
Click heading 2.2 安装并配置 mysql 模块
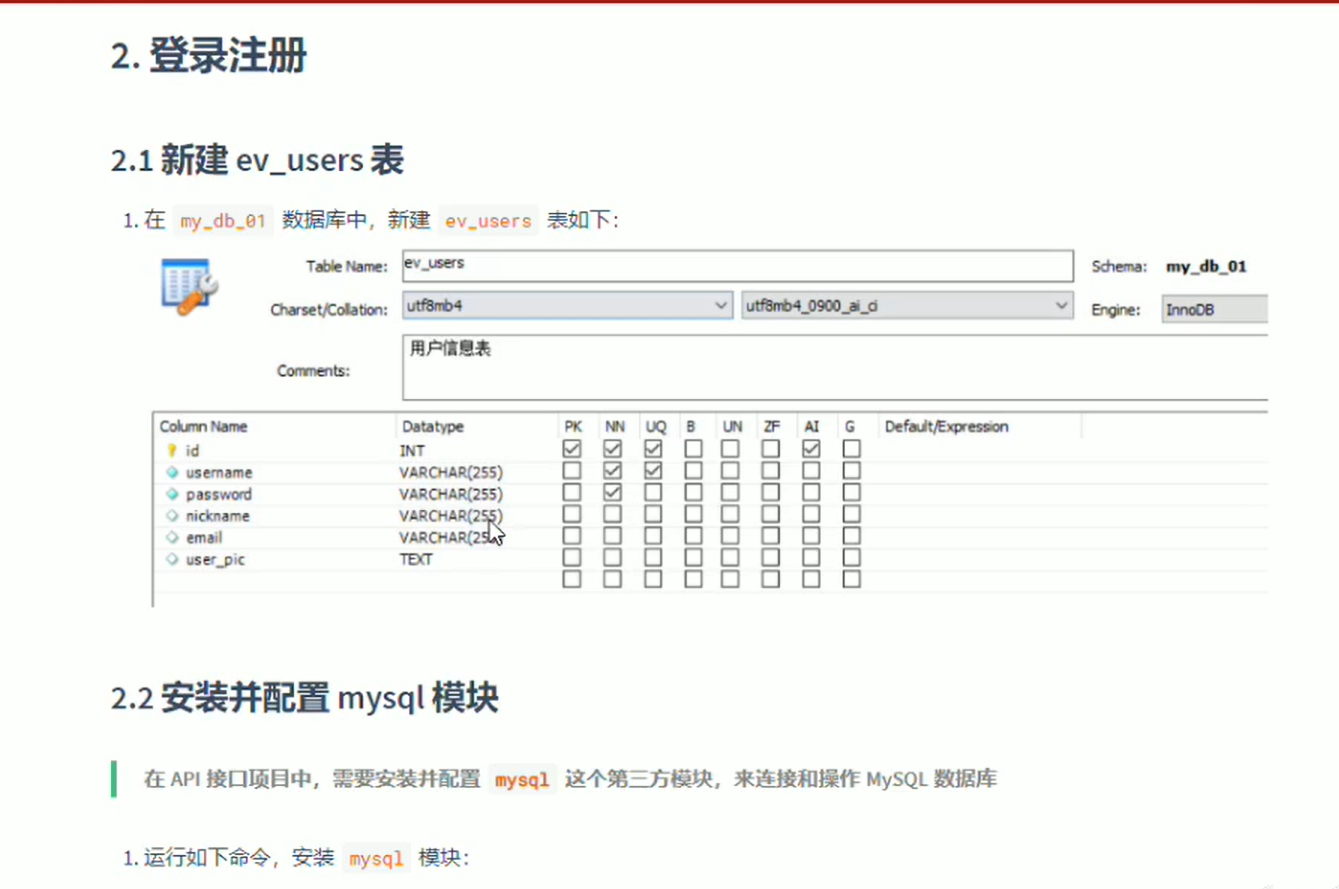click(x=305, y=698)
